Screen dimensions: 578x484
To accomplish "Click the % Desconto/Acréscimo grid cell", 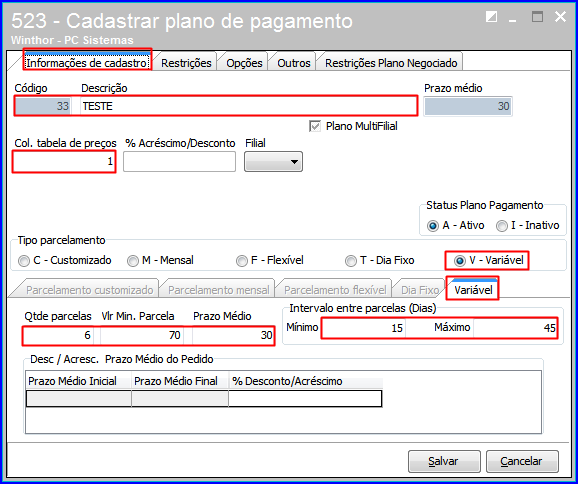I will coord(305,399).
